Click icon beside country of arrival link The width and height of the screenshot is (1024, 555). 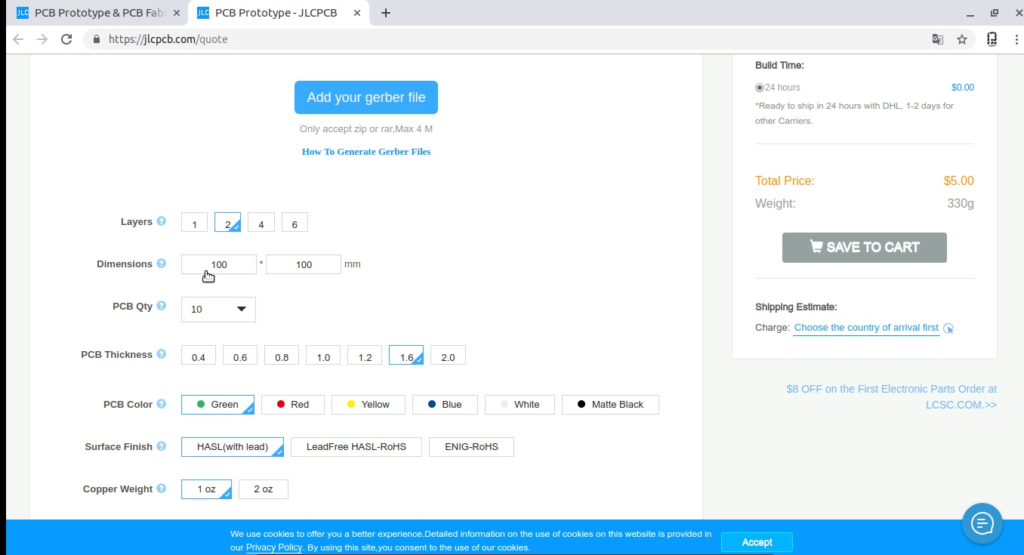coord(948,328)
